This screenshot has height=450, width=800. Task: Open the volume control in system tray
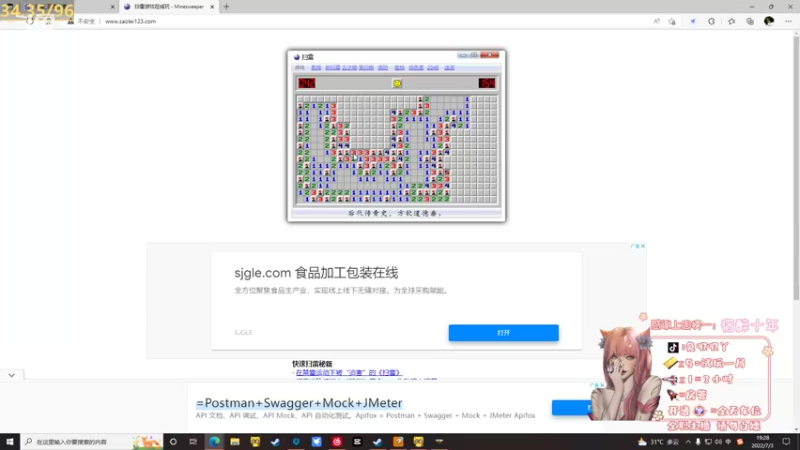(718, 442)
